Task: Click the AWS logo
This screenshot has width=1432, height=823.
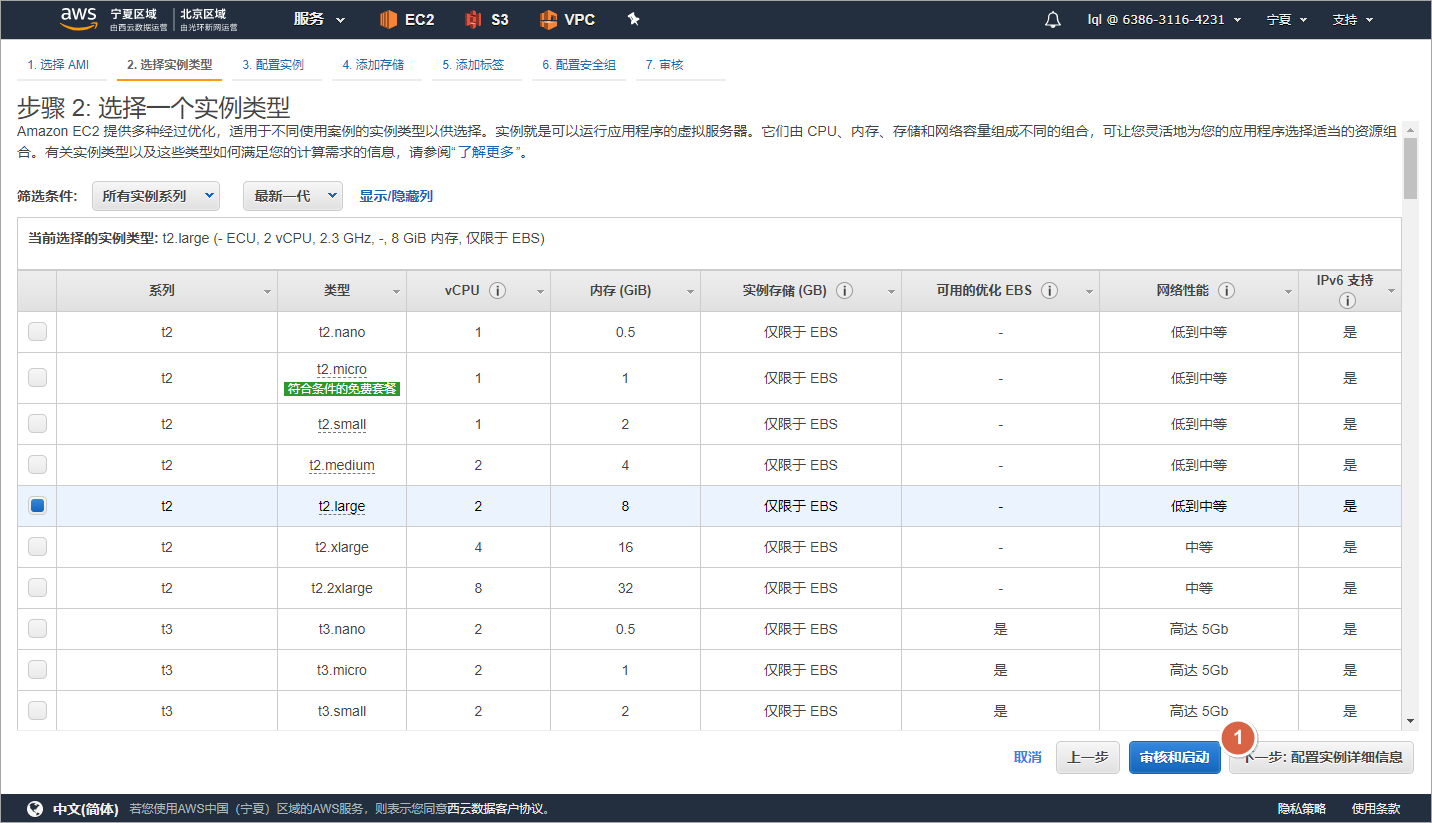Action: pos(78,17)
